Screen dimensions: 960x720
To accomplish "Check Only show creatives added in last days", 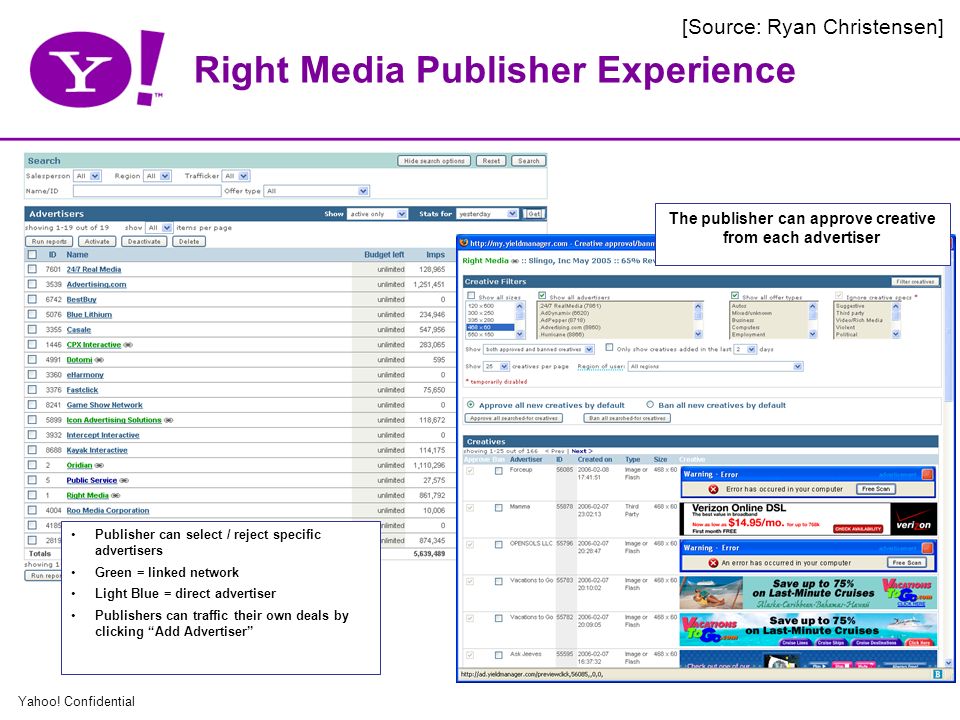I will point(609,348).
